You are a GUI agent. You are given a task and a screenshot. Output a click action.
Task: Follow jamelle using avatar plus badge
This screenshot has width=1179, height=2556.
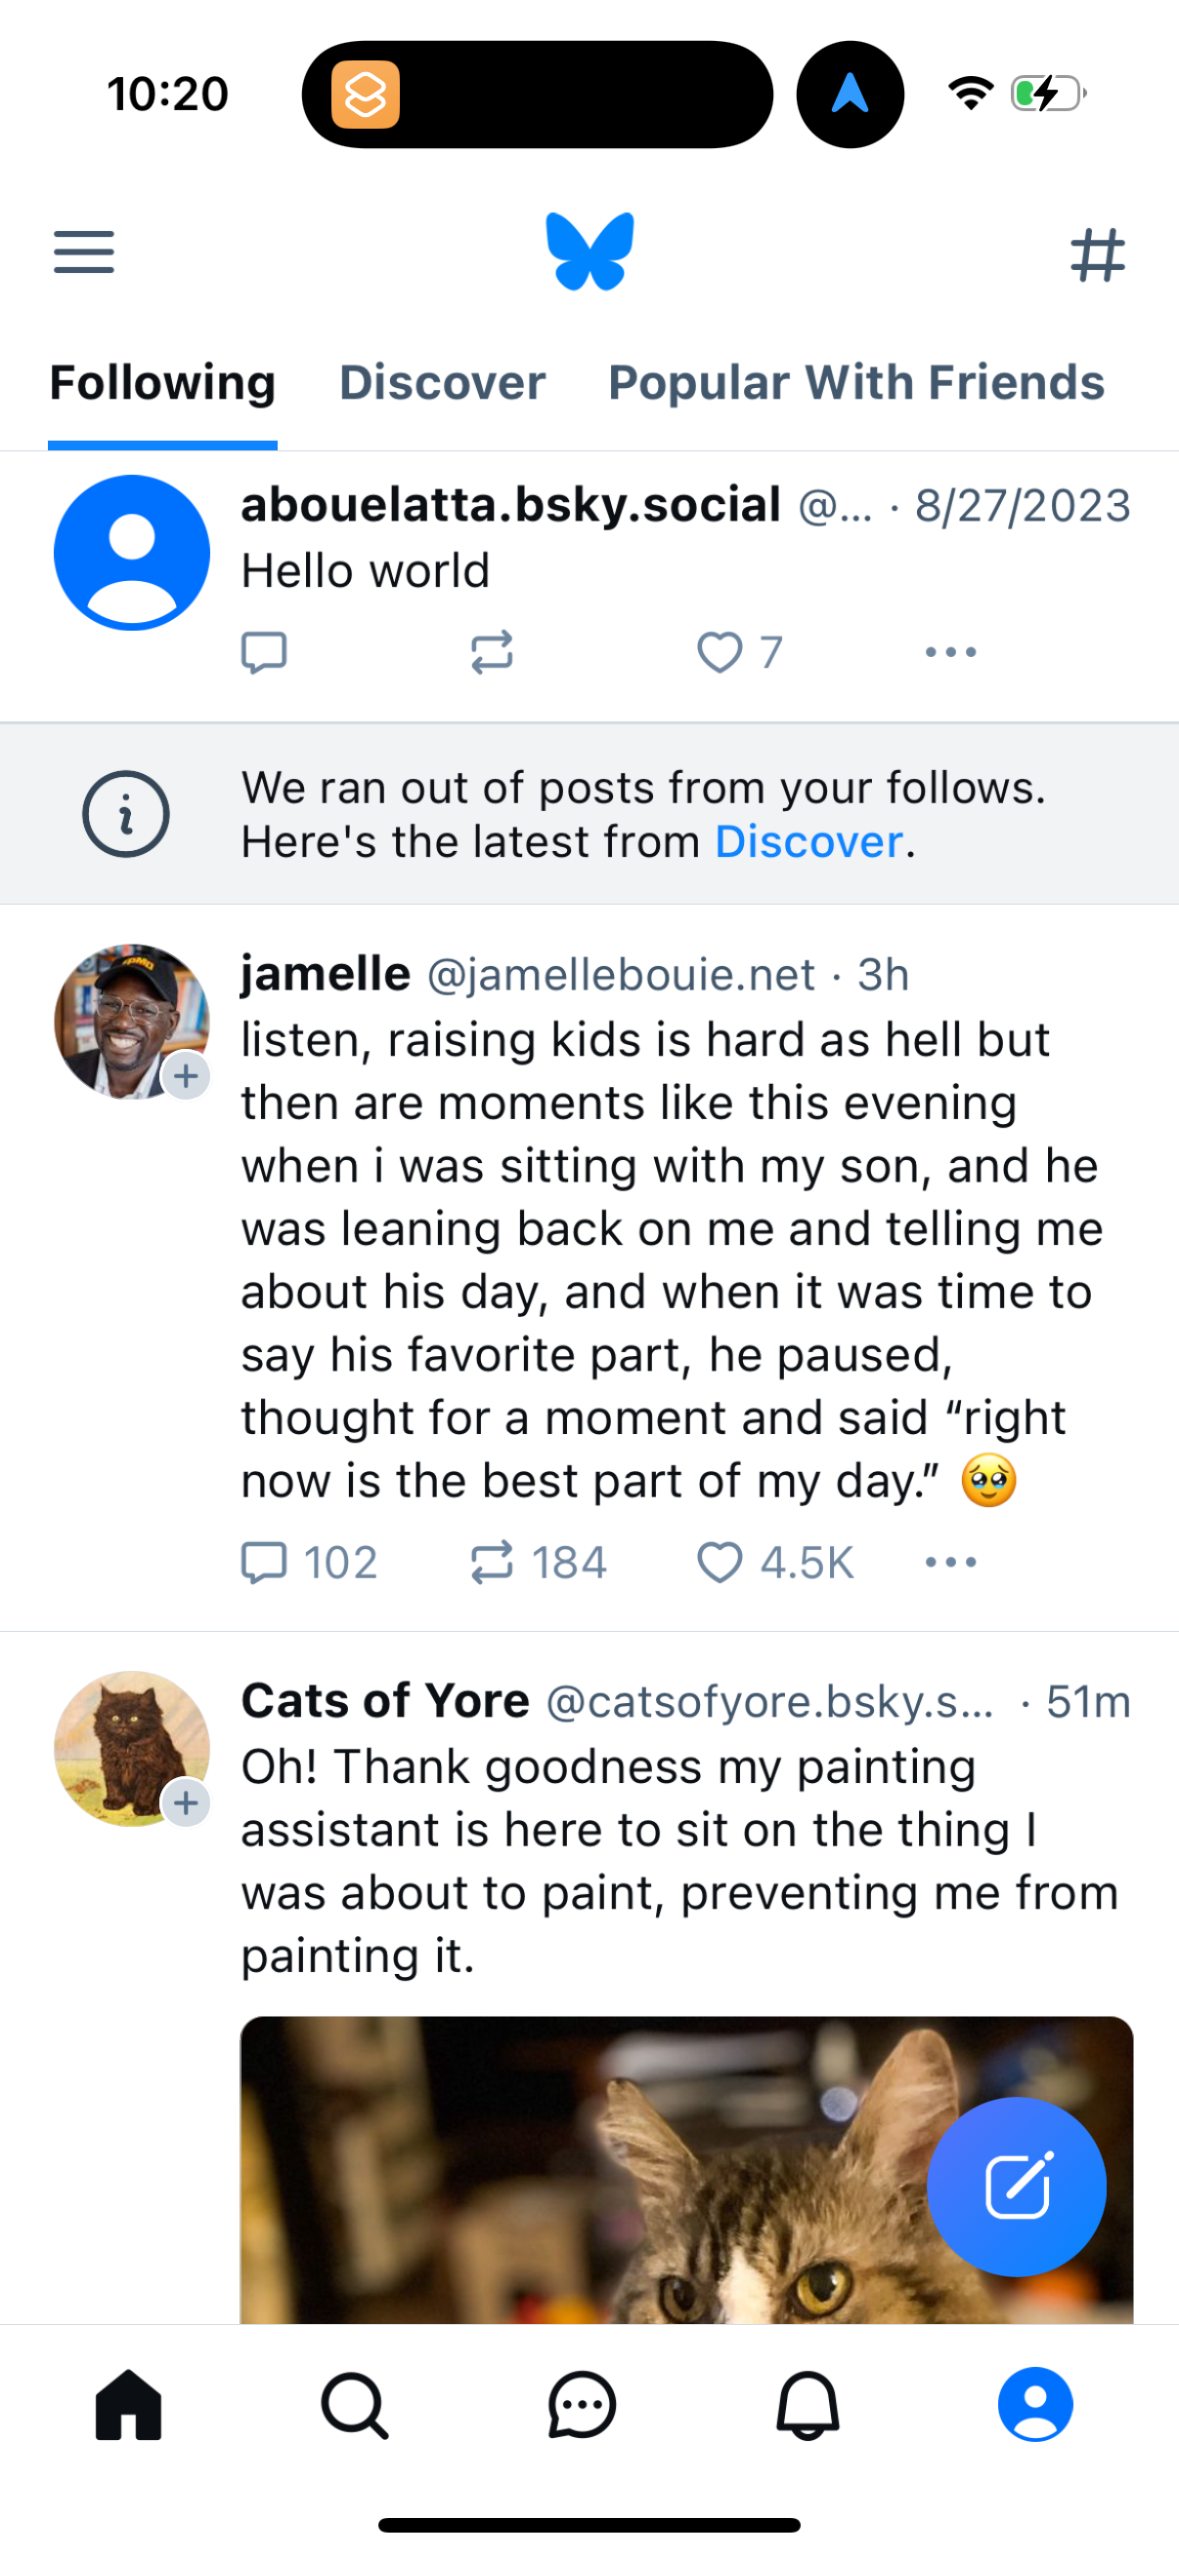click(186, 1077)
